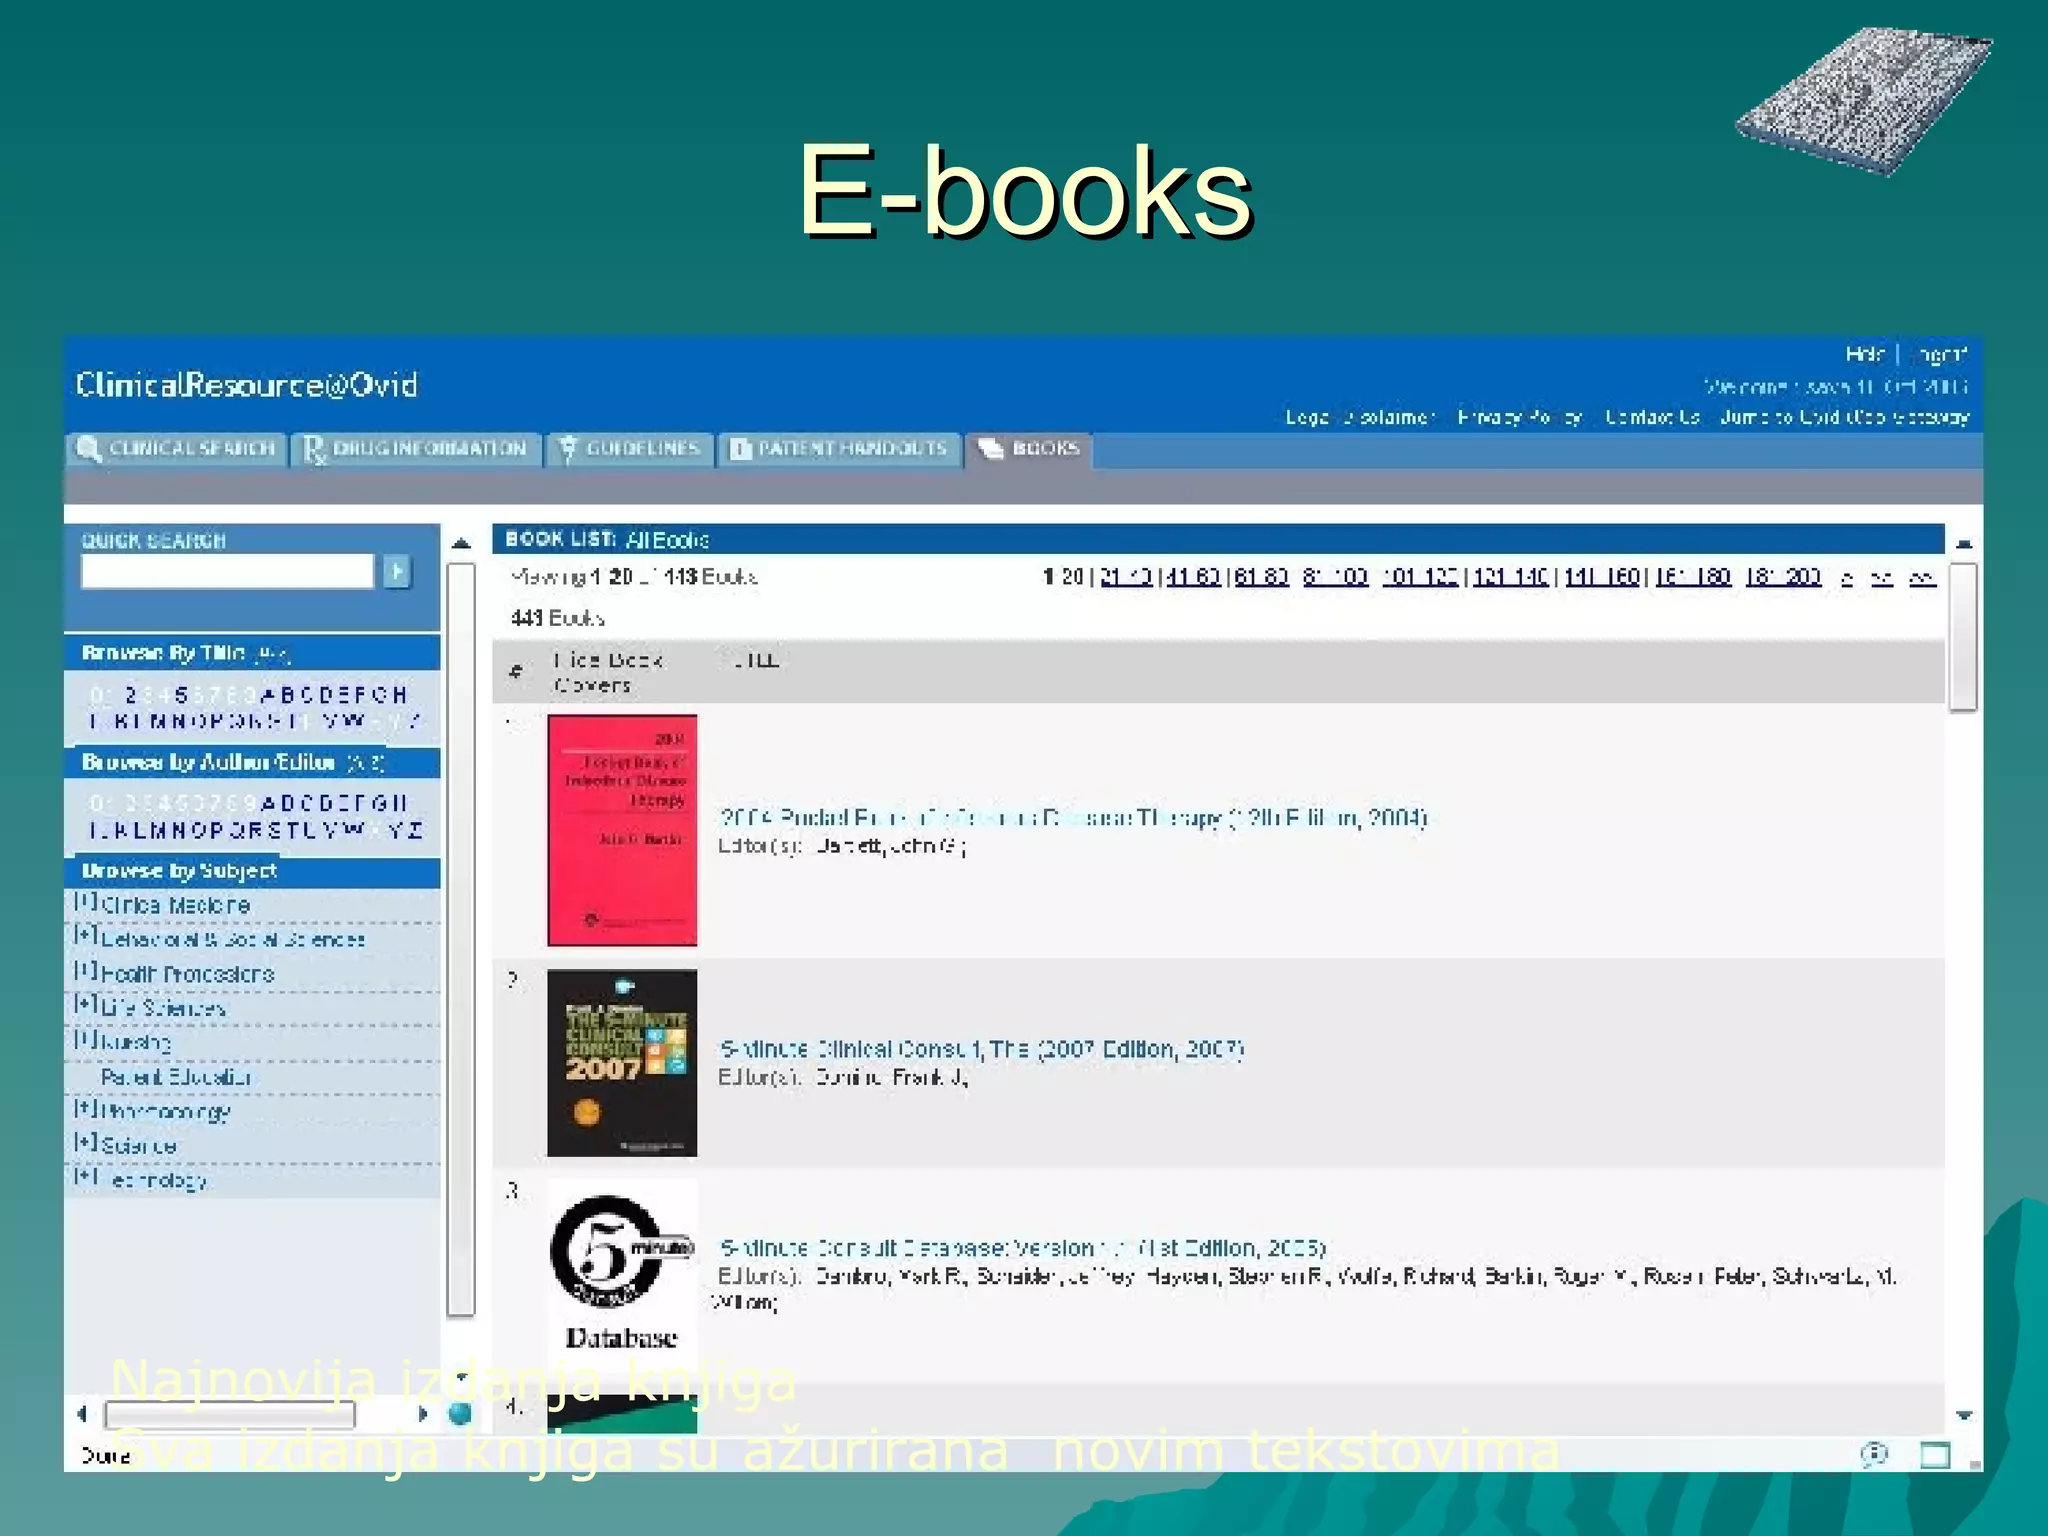Switch to the Guidelines tab

(631, 449)
